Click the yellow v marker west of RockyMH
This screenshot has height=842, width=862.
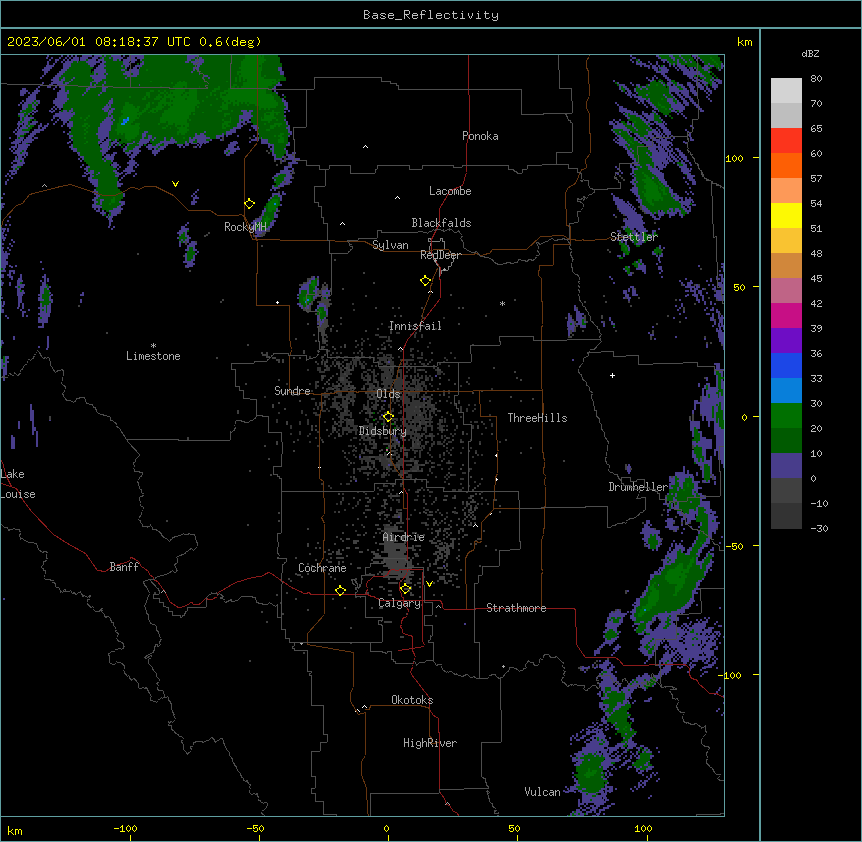175,184
